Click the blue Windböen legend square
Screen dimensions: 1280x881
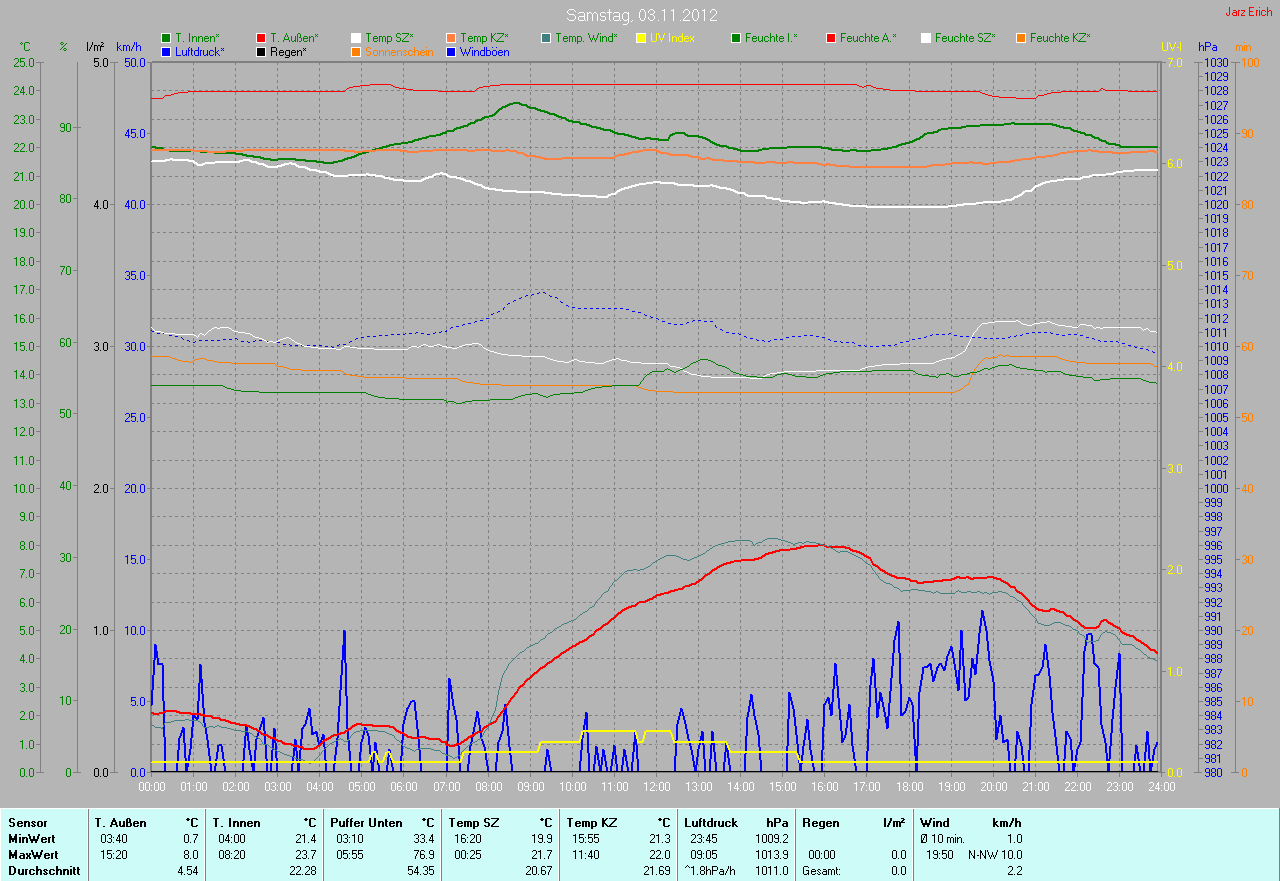pos(451,51)
